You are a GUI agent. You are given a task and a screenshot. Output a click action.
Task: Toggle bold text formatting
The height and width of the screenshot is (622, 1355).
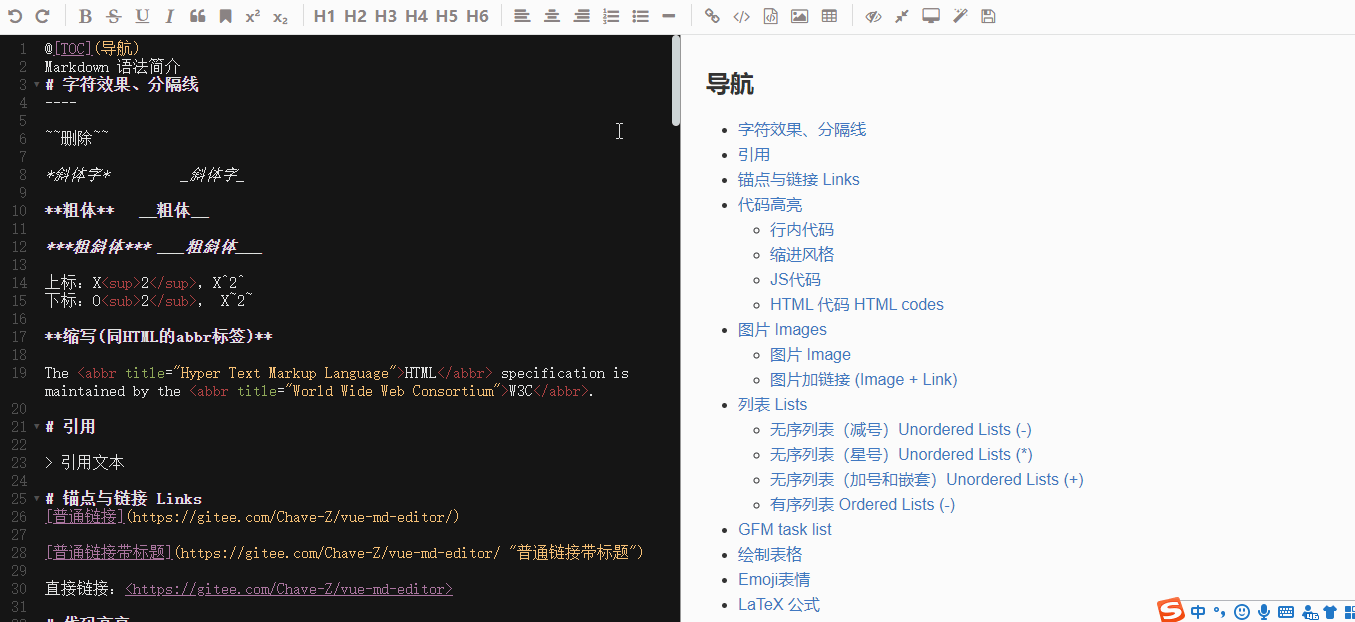point(85,15)
